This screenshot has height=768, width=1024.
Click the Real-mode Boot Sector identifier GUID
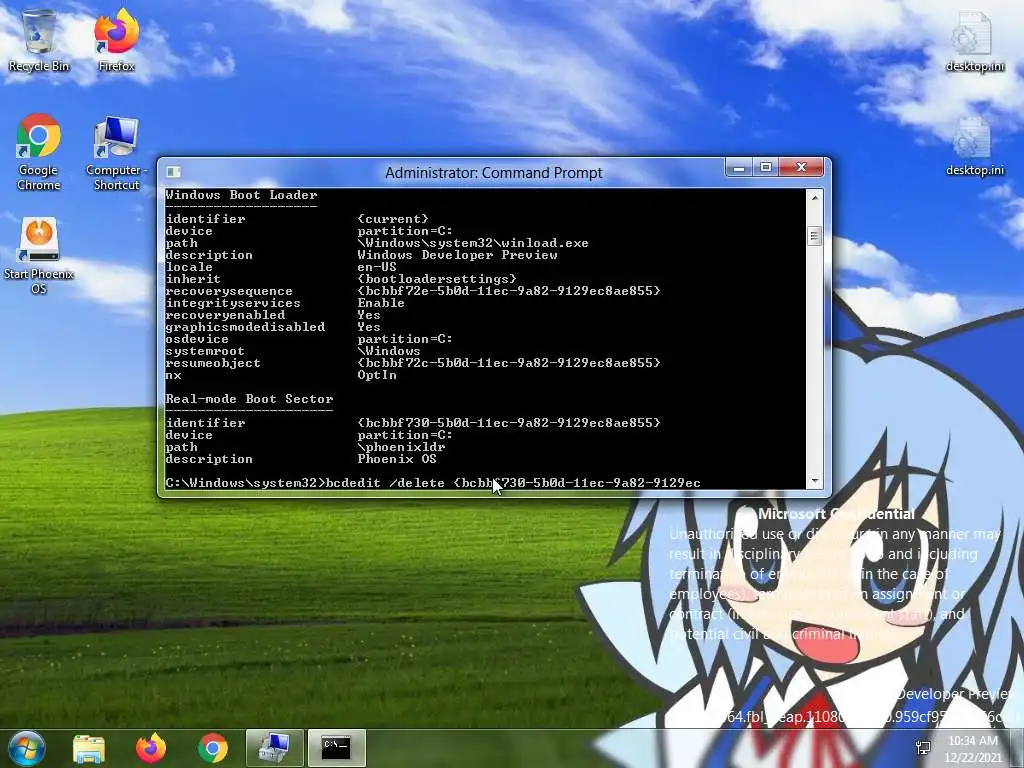click(509, 423)
